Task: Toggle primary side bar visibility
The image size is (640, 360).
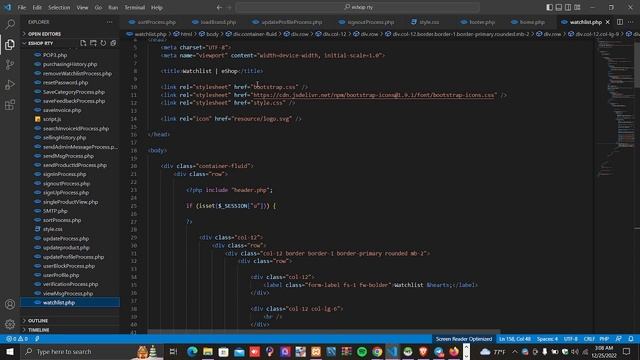Action: click(549, 7)
